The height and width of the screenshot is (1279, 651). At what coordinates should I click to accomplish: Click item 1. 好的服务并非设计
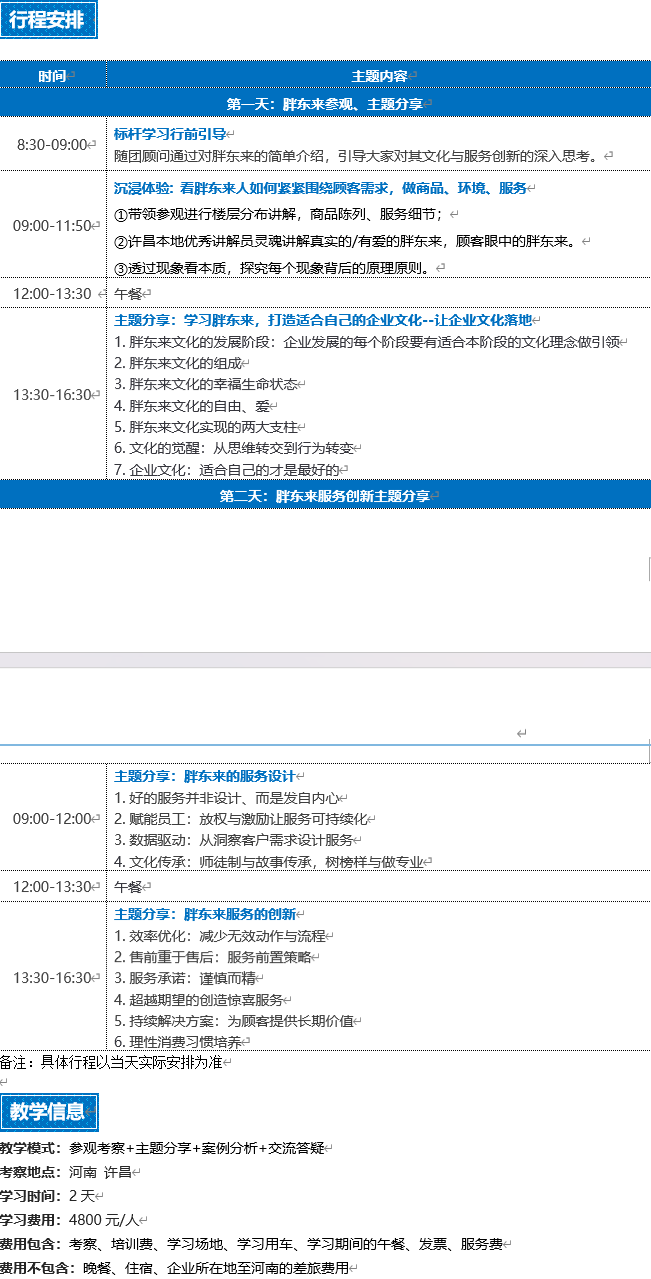click(x=226, y=798)
